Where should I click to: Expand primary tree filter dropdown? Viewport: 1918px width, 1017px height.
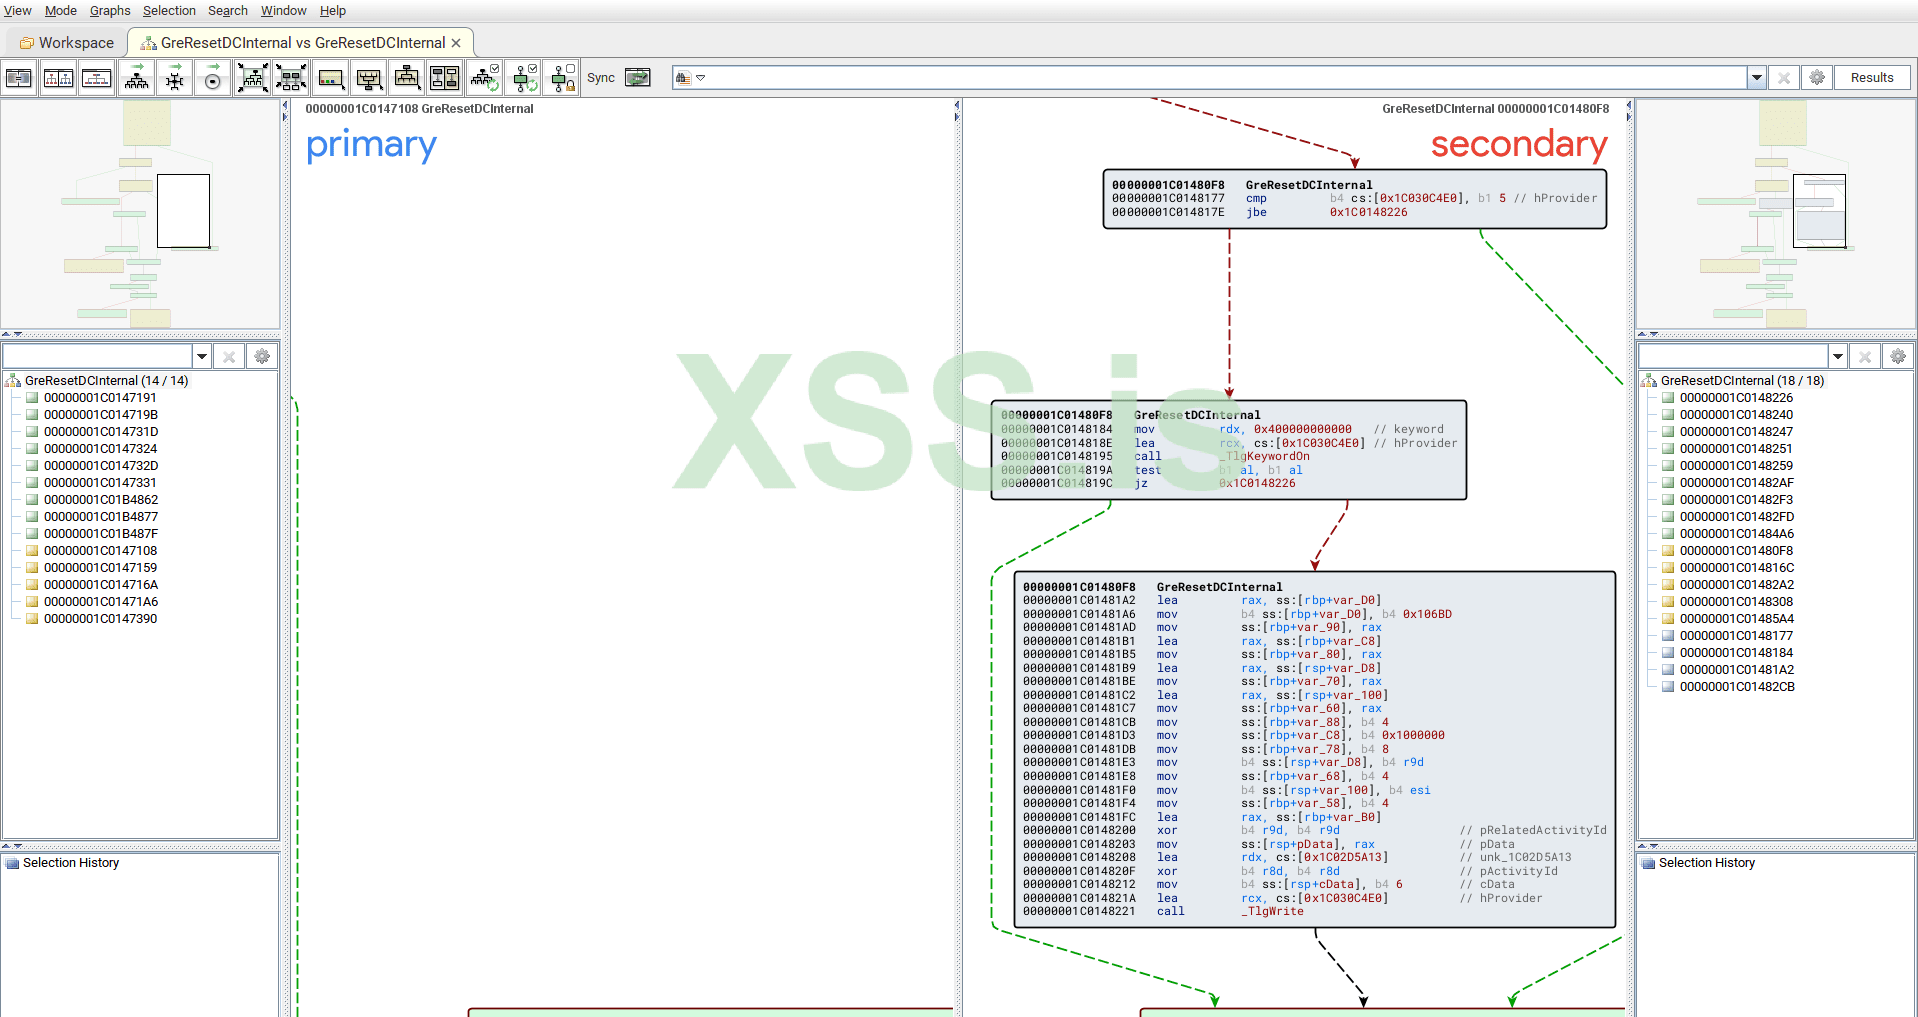[x=202, y=356]
